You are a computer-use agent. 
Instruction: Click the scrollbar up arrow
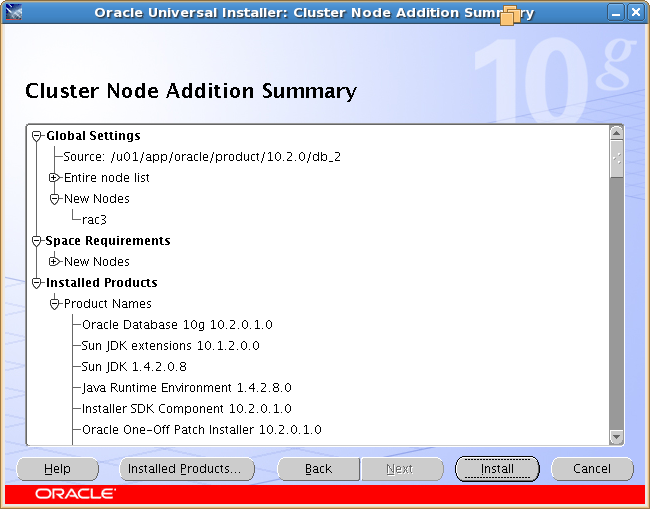pos(616,133)
